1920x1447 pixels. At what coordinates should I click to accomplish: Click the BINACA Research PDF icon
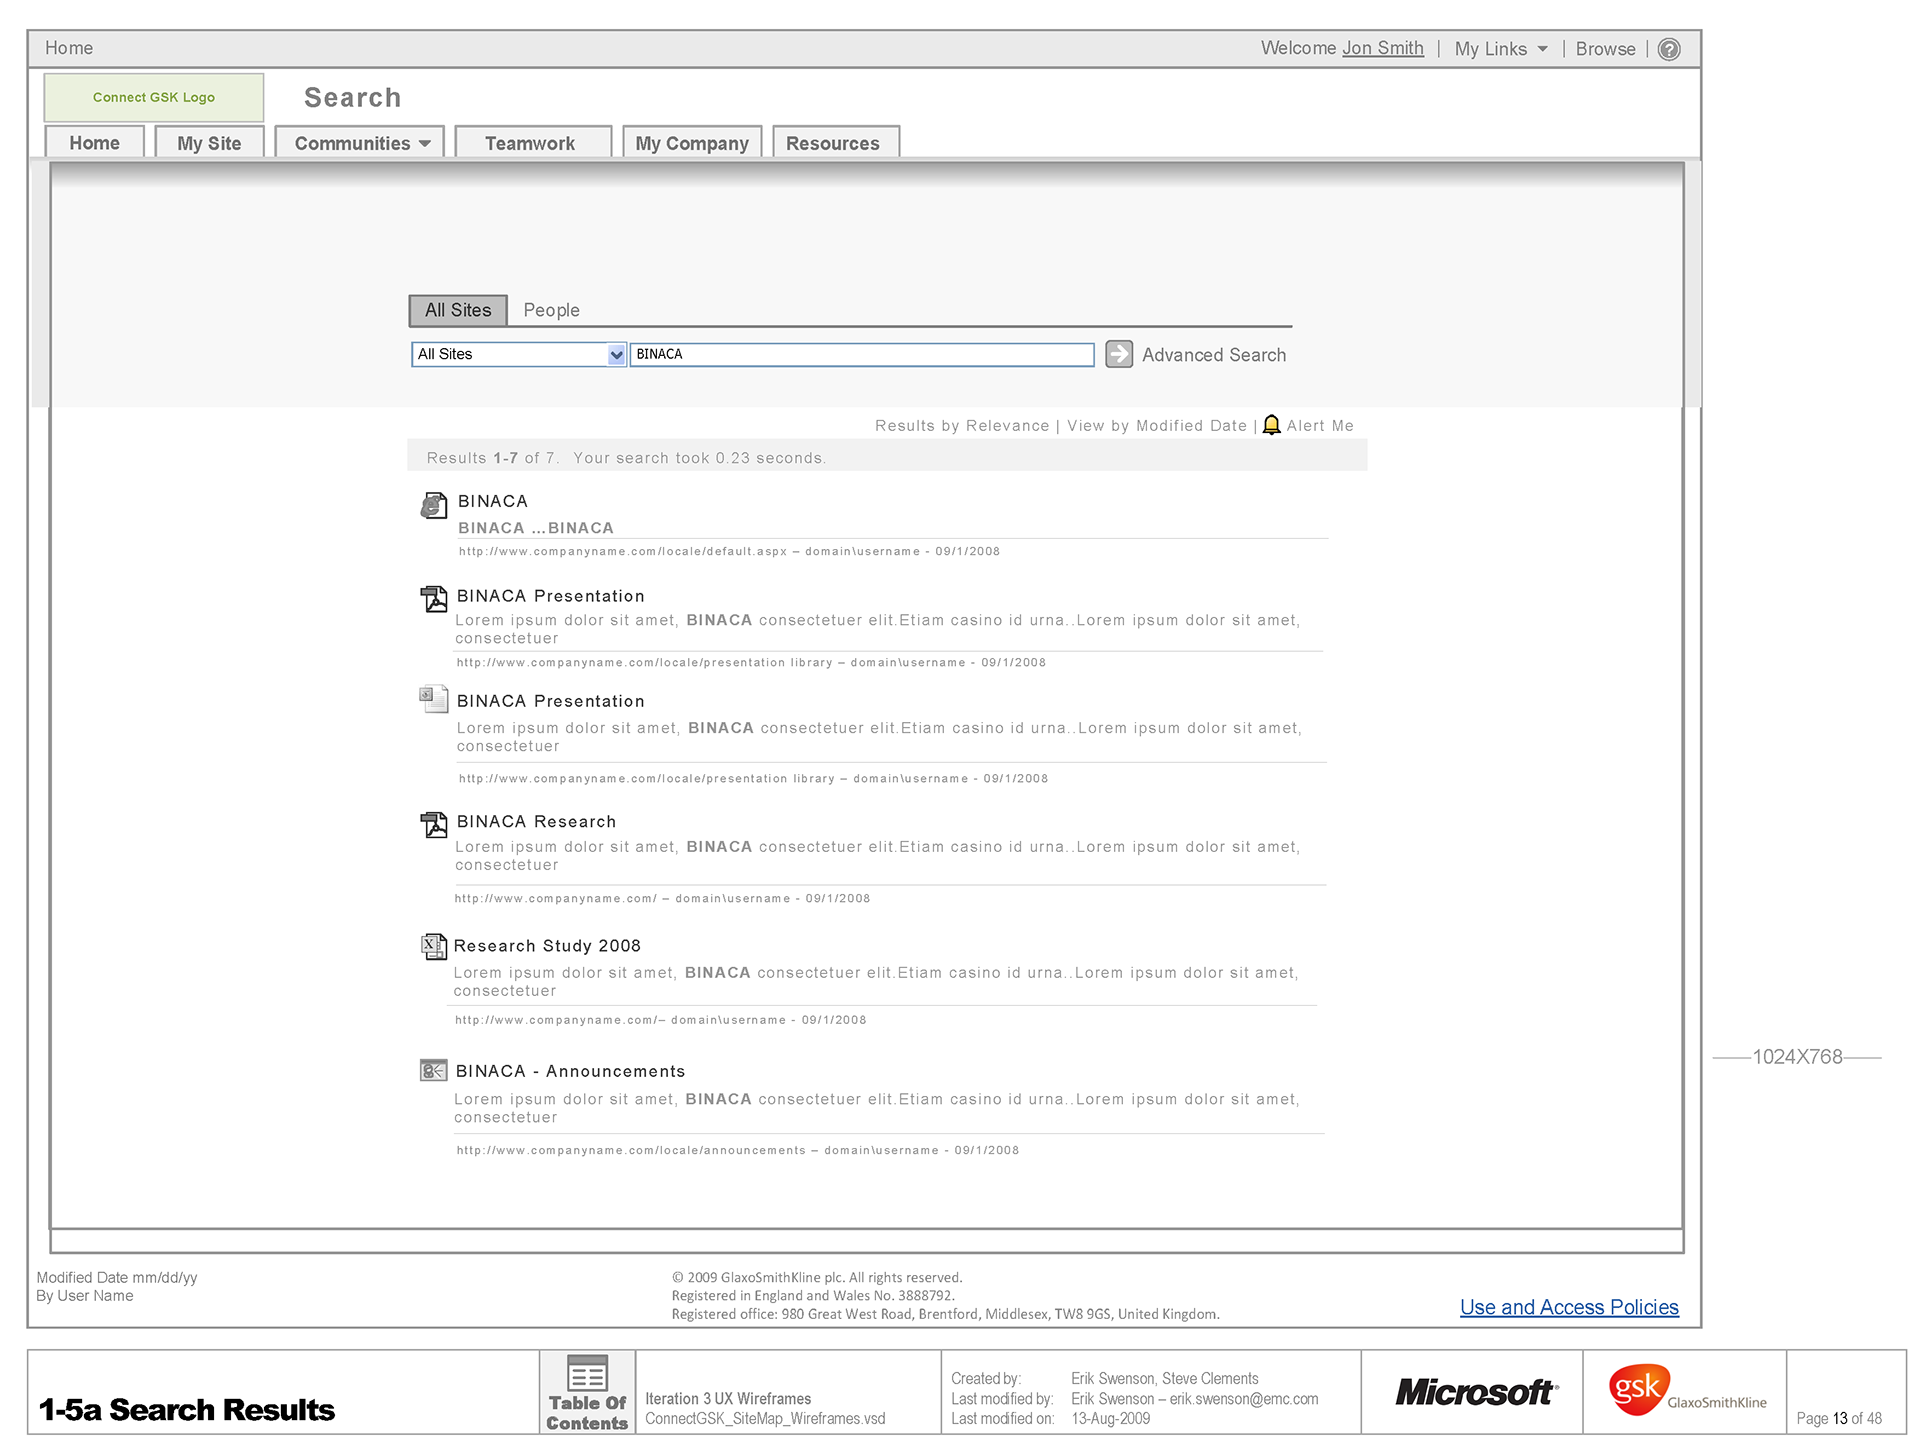[x=434, y=824]
